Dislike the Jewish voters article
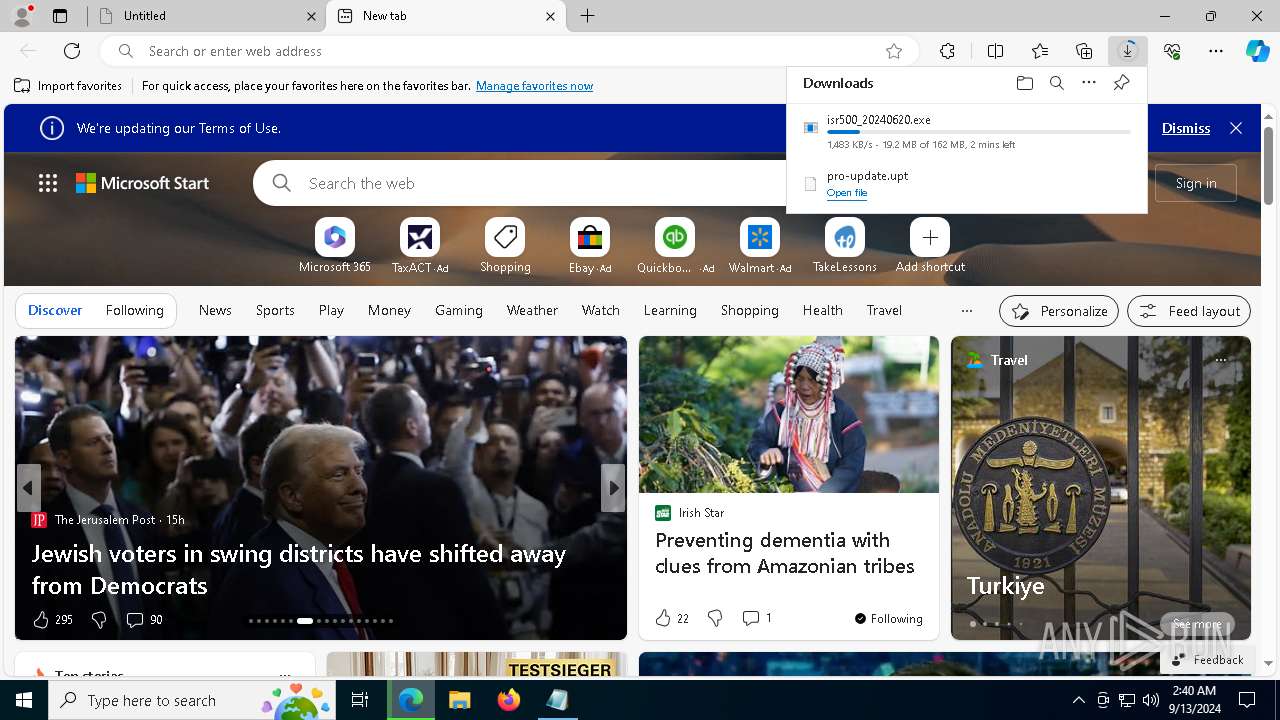 99,620
